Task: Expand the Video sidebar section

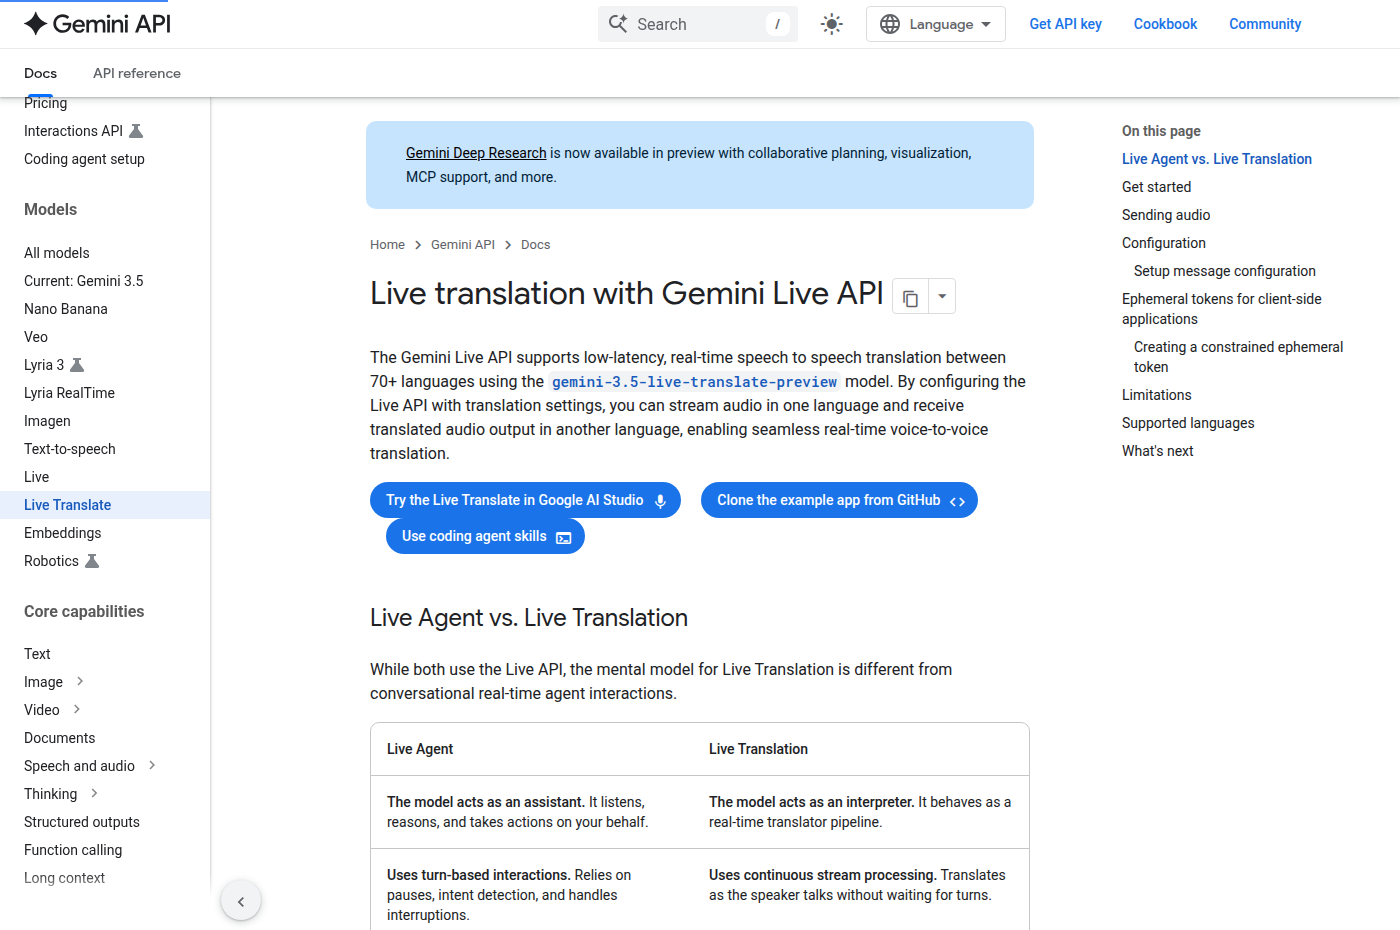Action: click(x=76, y=709)
